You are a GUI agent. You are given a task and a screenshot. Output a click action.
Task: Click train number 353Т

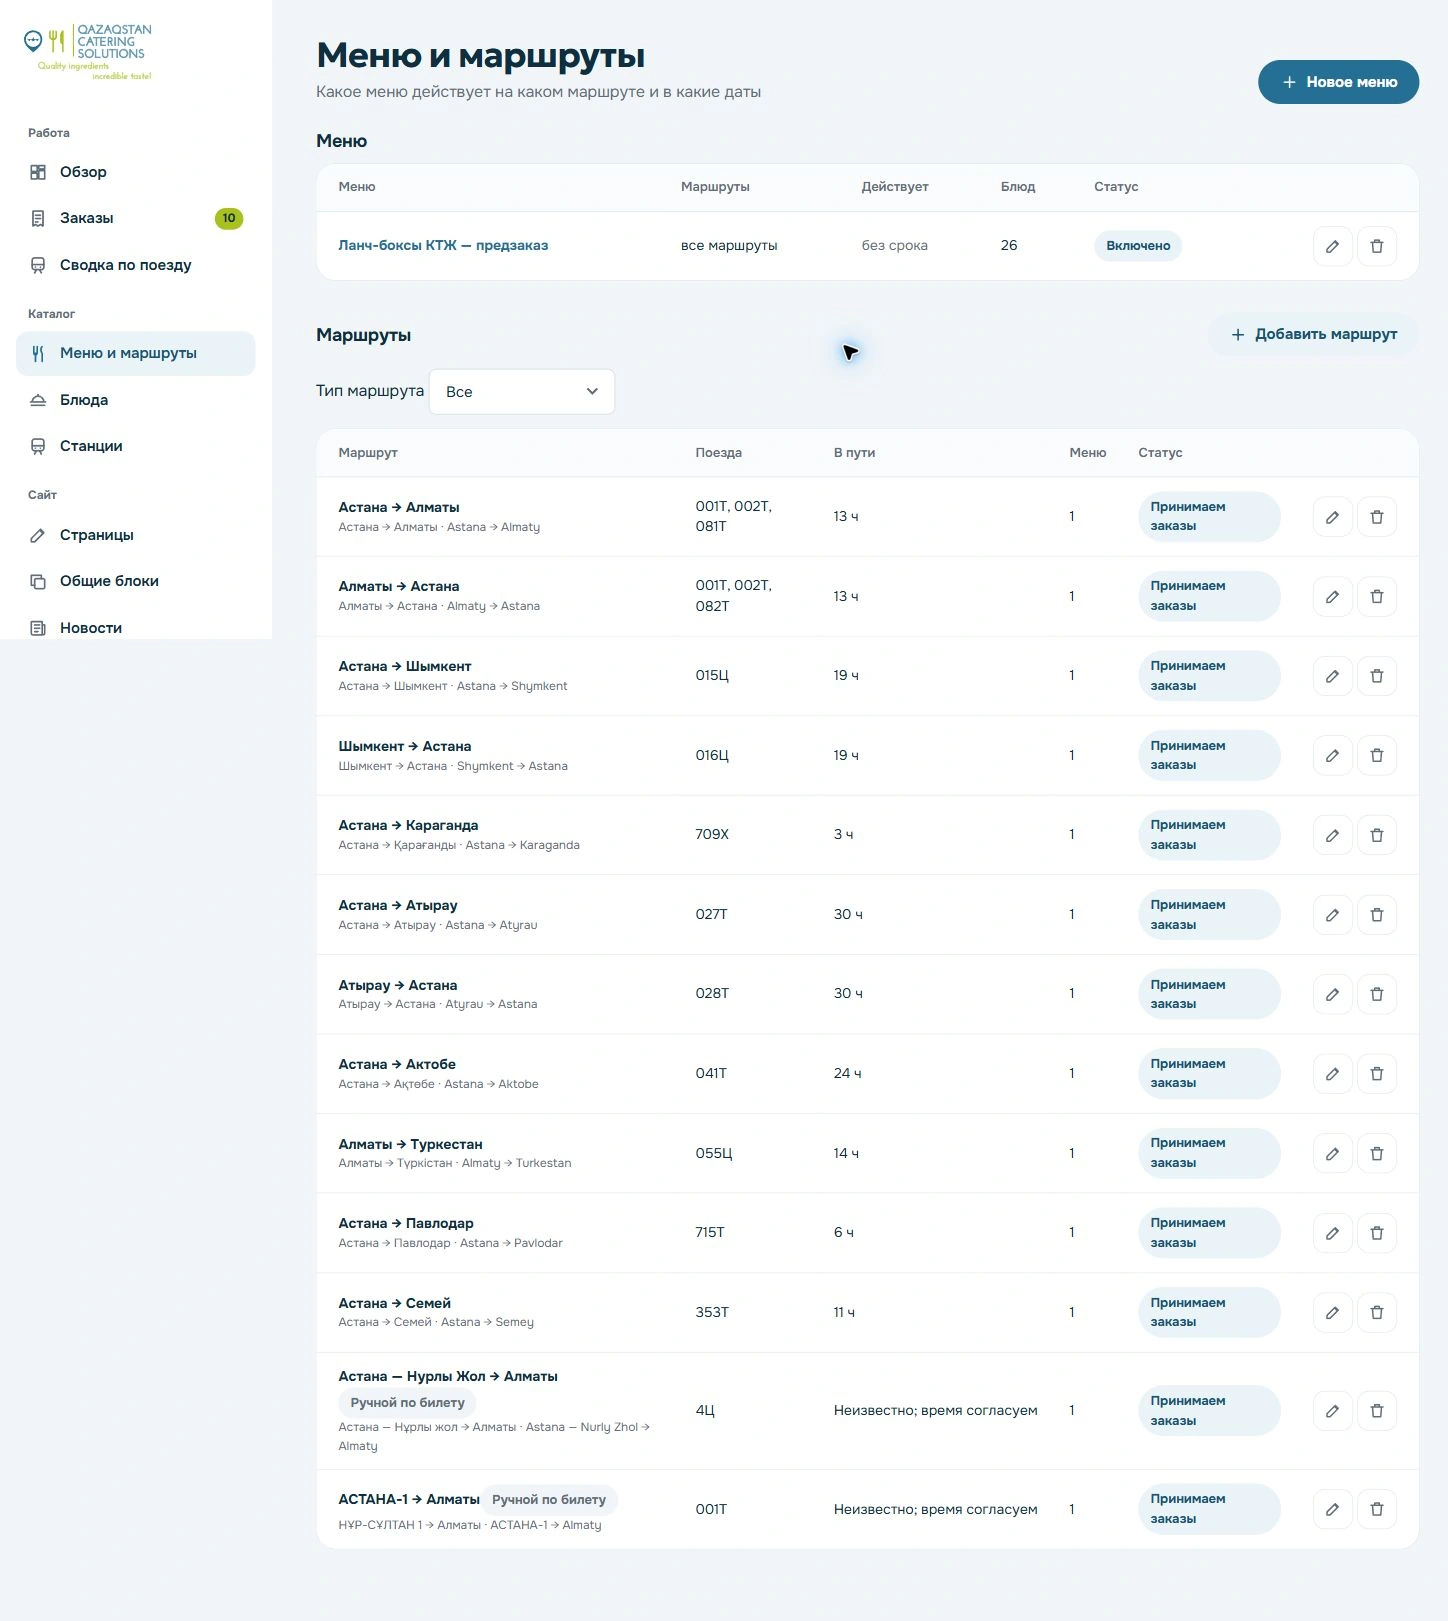[x=712, y=1312]
